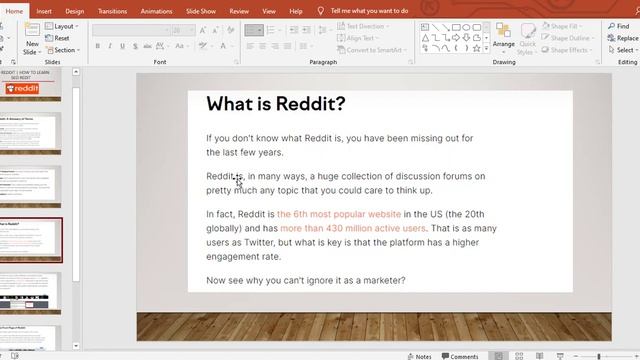The height and width of the screenshot is (360, 640).
Task: Open the Paragraph dialog launcher
Action: click(x=410, y=62)
